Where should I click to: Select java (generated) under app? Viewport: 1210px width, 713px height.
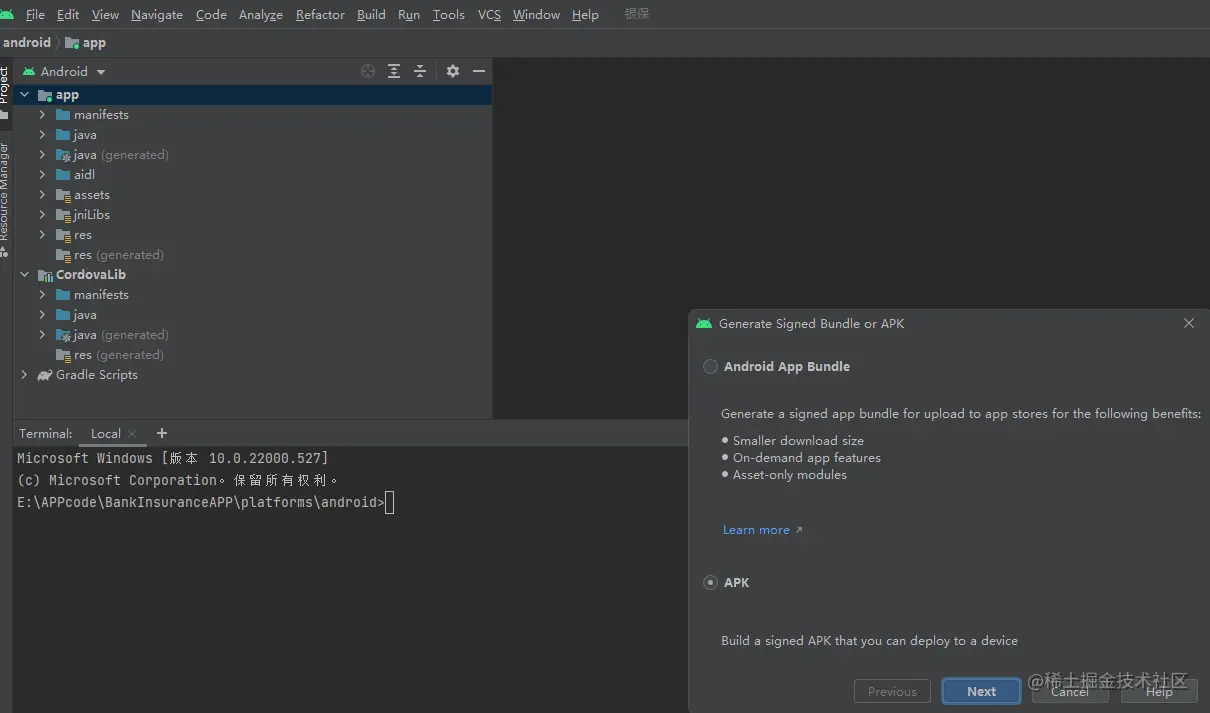coord(120,155)
